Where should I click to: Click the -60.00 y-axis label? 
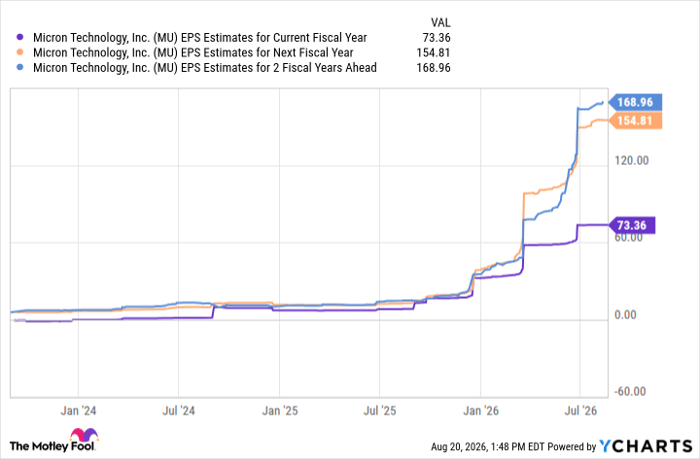(x=630, y=392)
